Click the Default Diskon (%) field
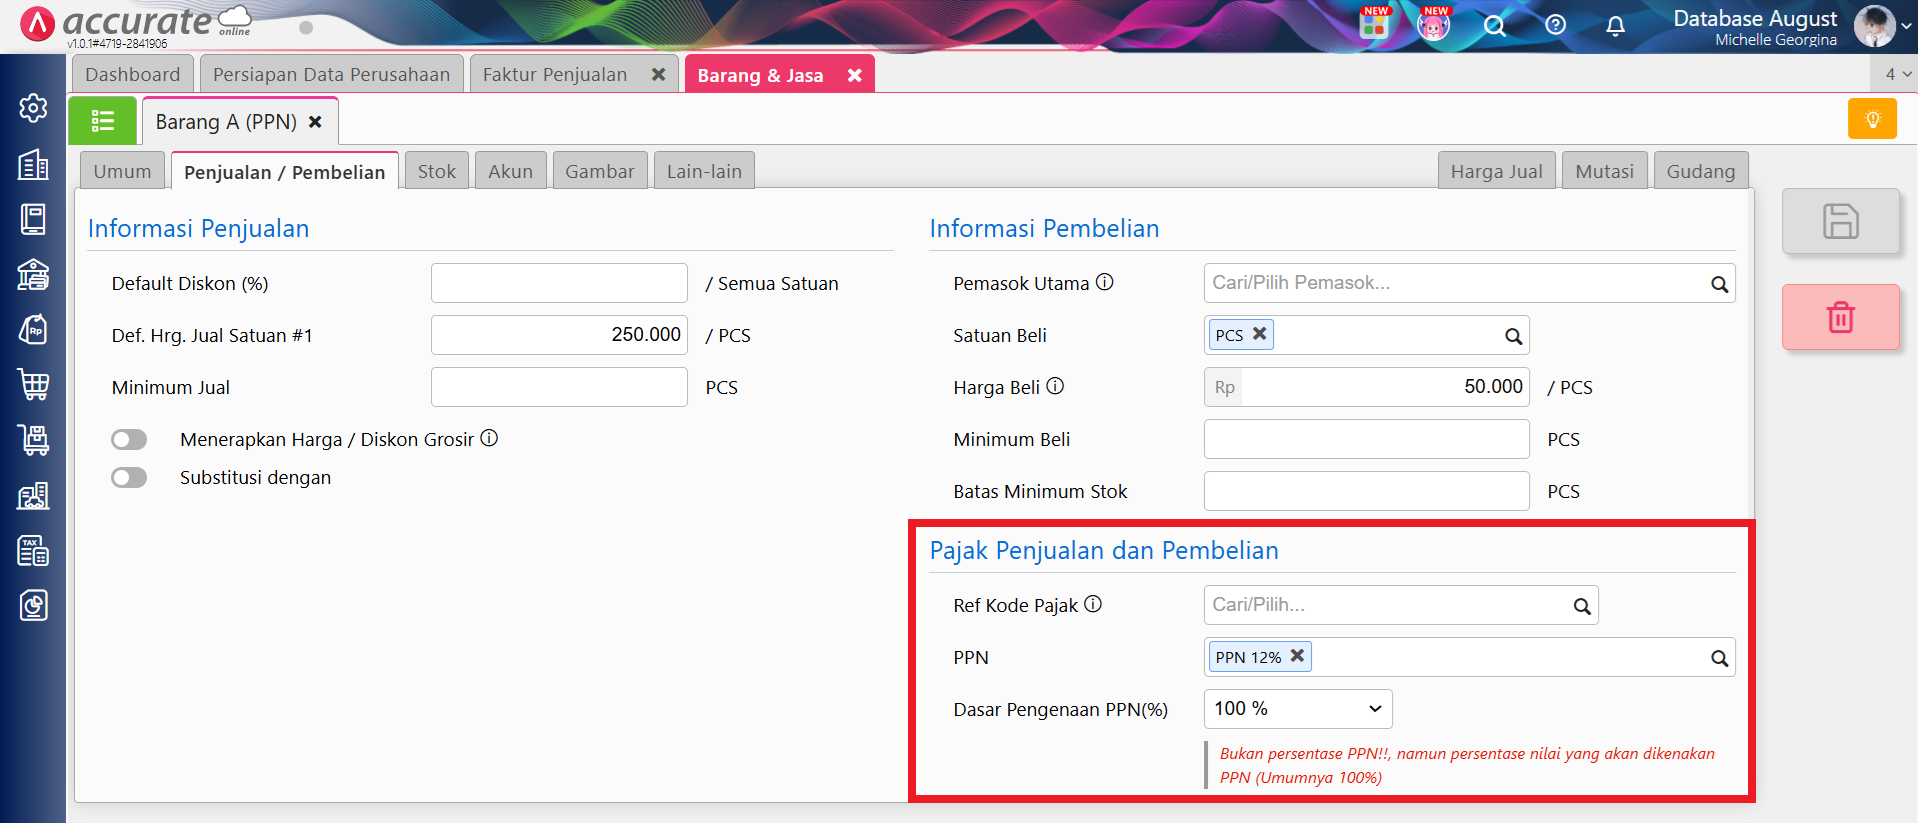 tap(559, 283)
